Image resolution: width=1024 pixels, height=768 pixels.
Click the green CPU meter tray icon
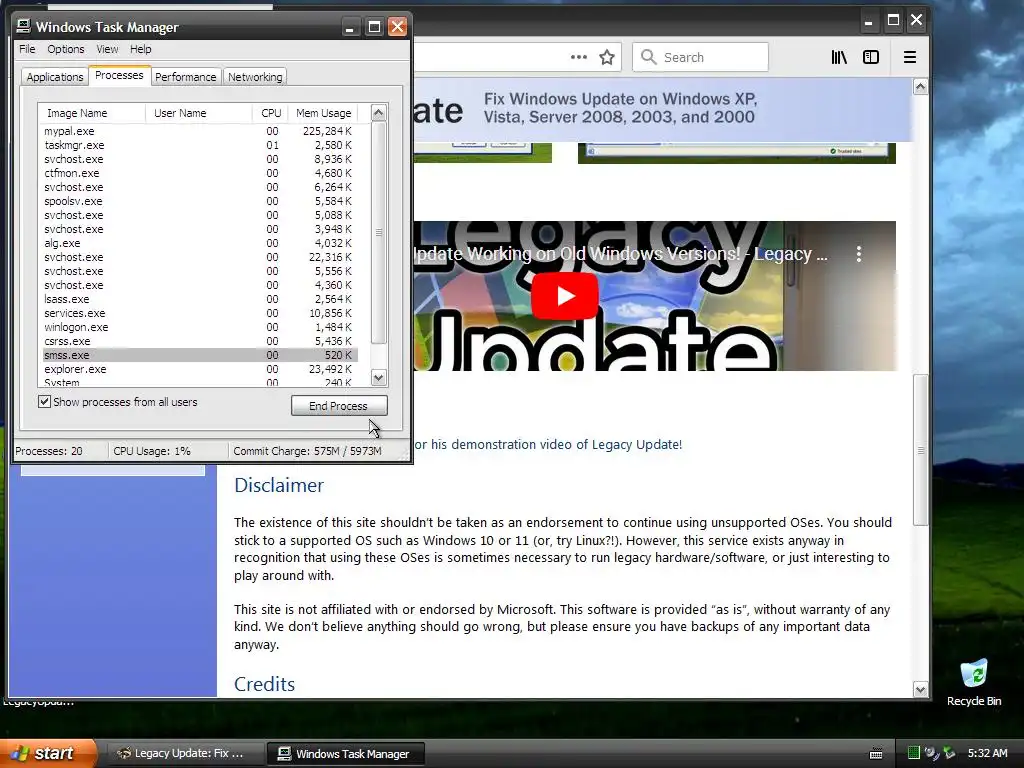(914, 753)
